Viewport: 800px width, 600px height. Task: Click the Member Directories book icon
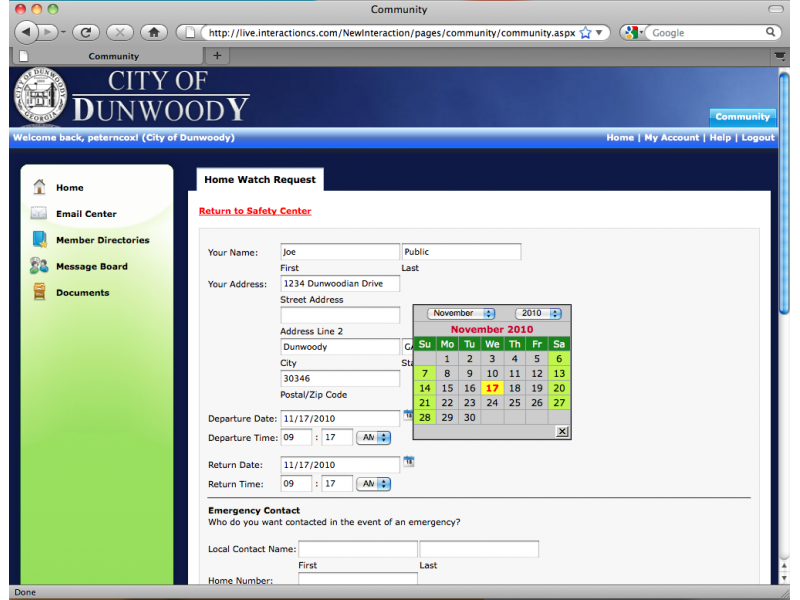click(x=37, y=240)
